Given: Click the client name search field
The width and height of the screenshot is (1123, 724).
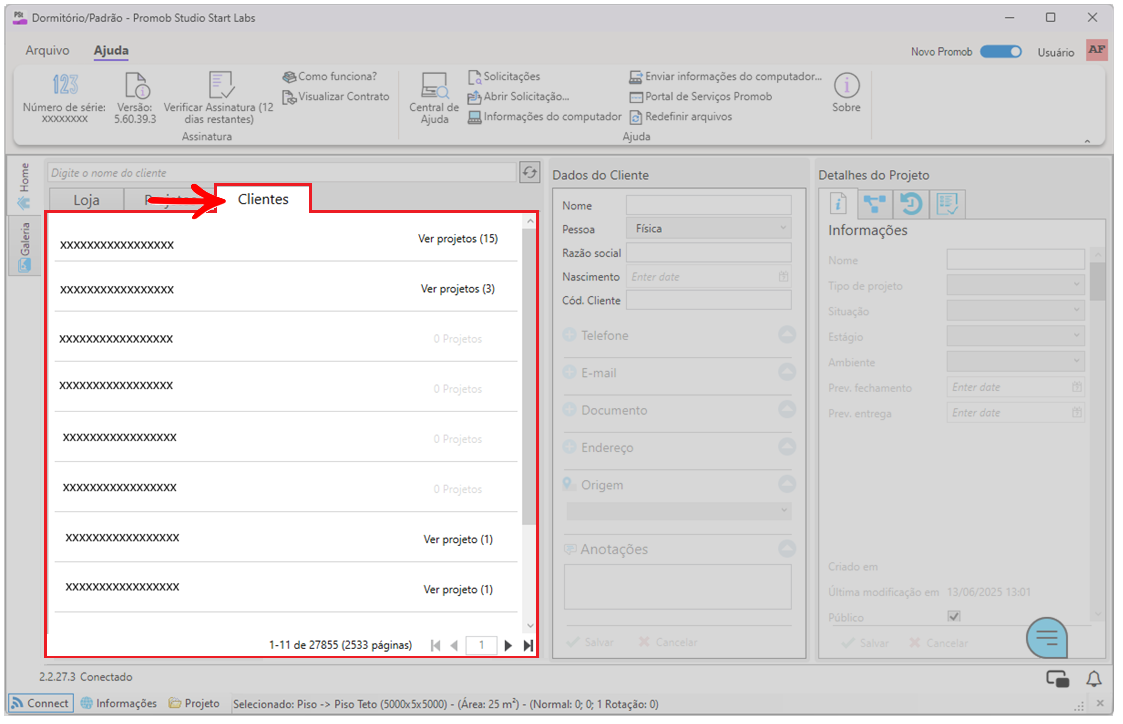Looking at the screenshot, I should (281, 173).
